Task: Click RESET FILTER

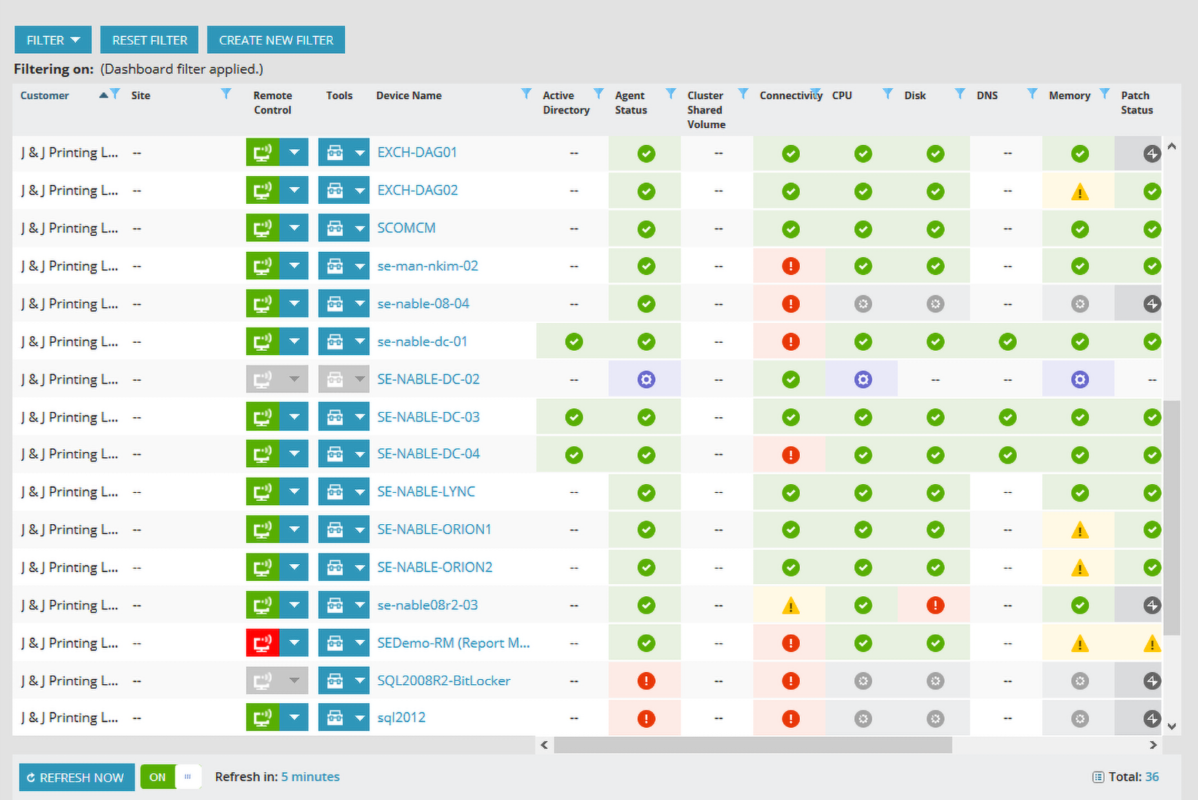Action: 148,39
